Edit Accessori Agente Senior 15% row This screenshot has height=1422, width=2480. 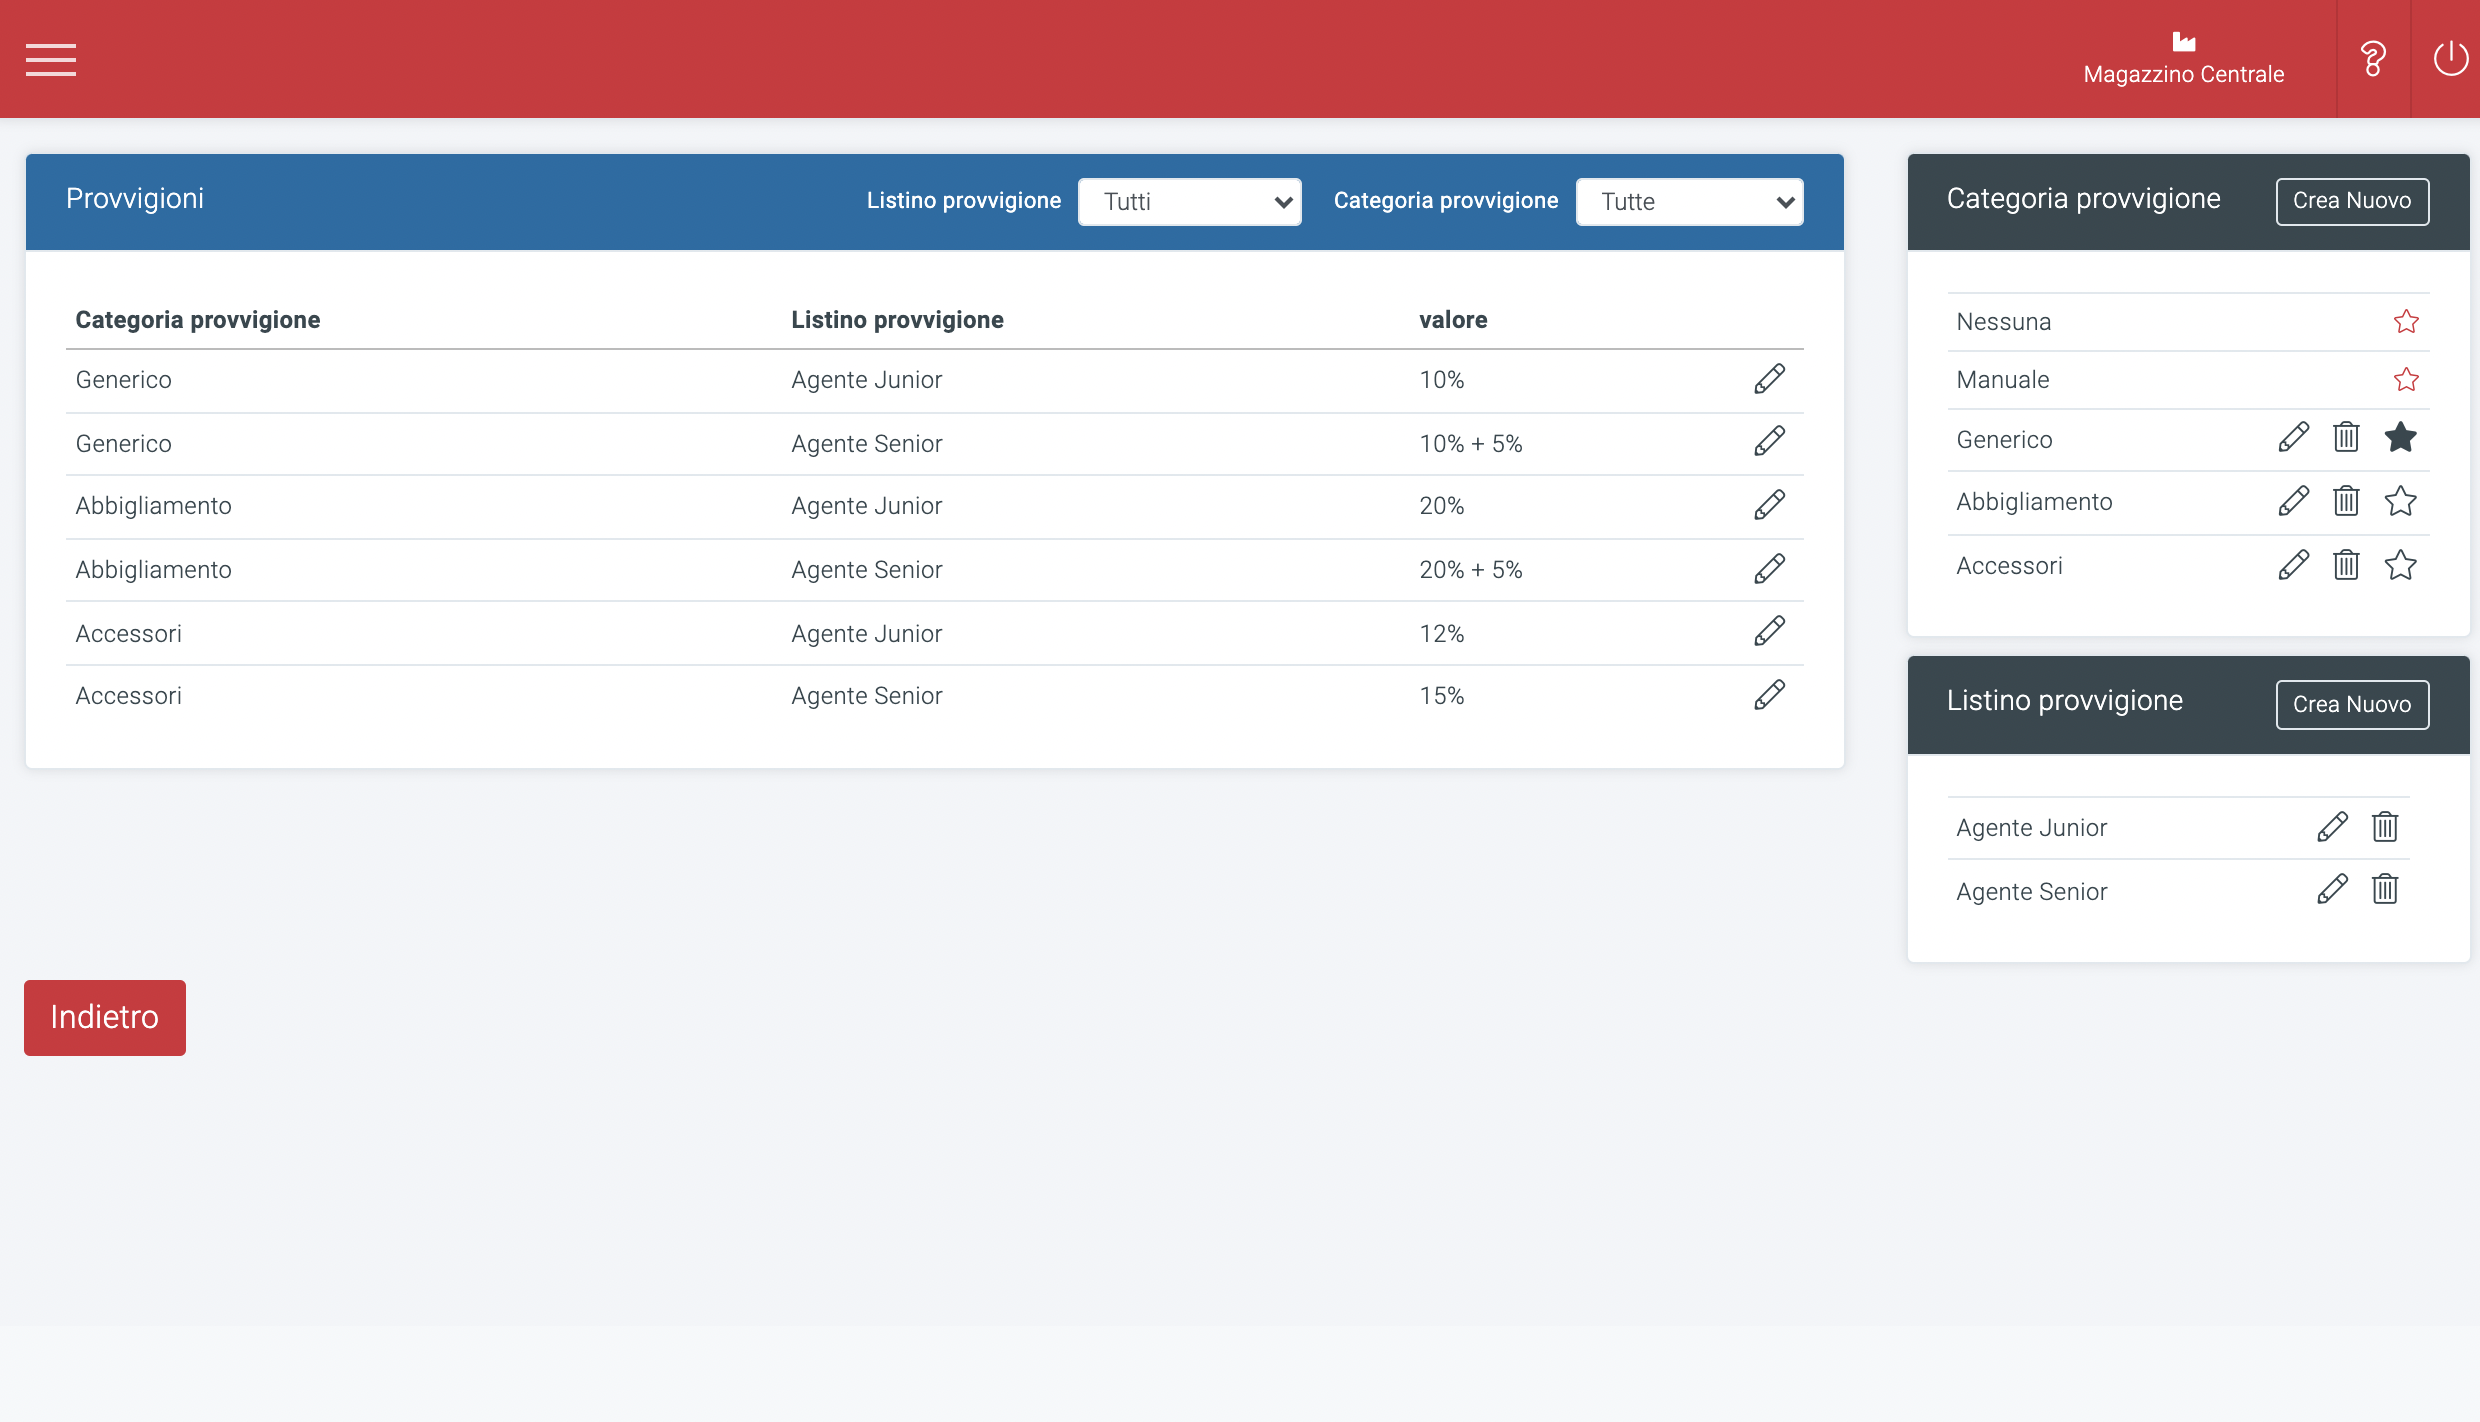tap(1769, 695)
